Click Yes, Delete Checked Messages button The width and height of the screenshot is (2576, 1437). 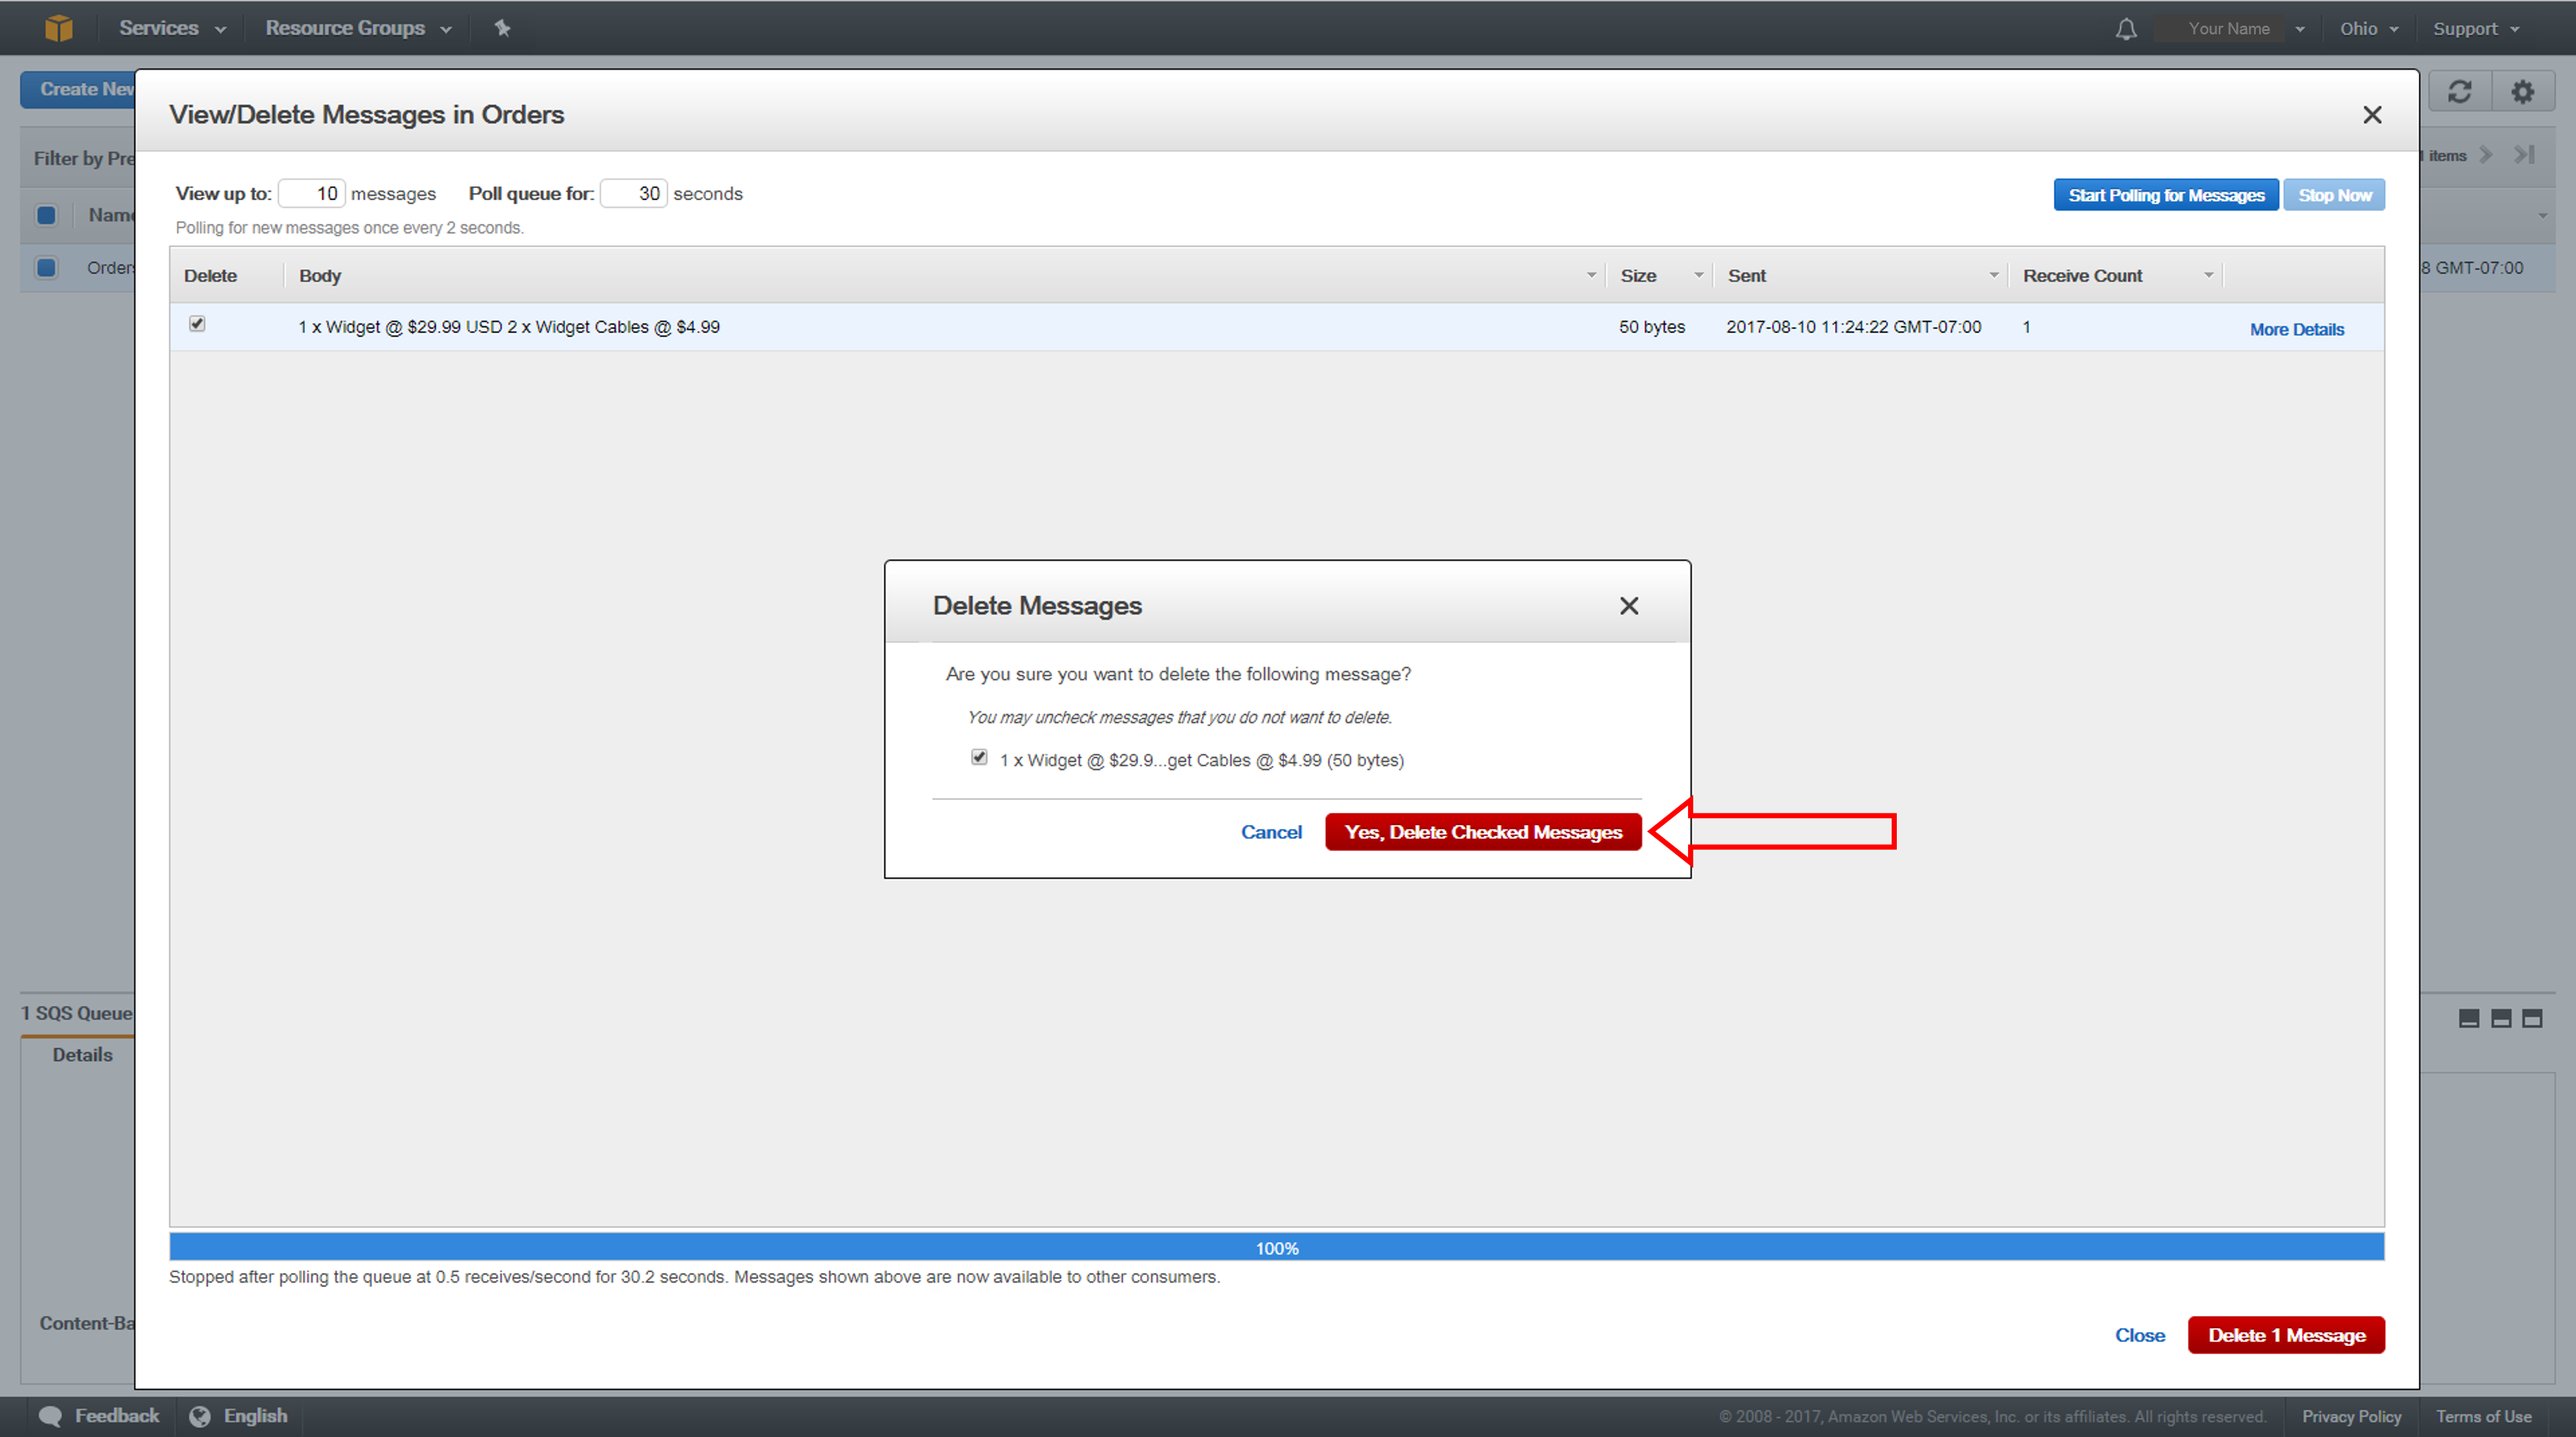(x=1483, y=830)
